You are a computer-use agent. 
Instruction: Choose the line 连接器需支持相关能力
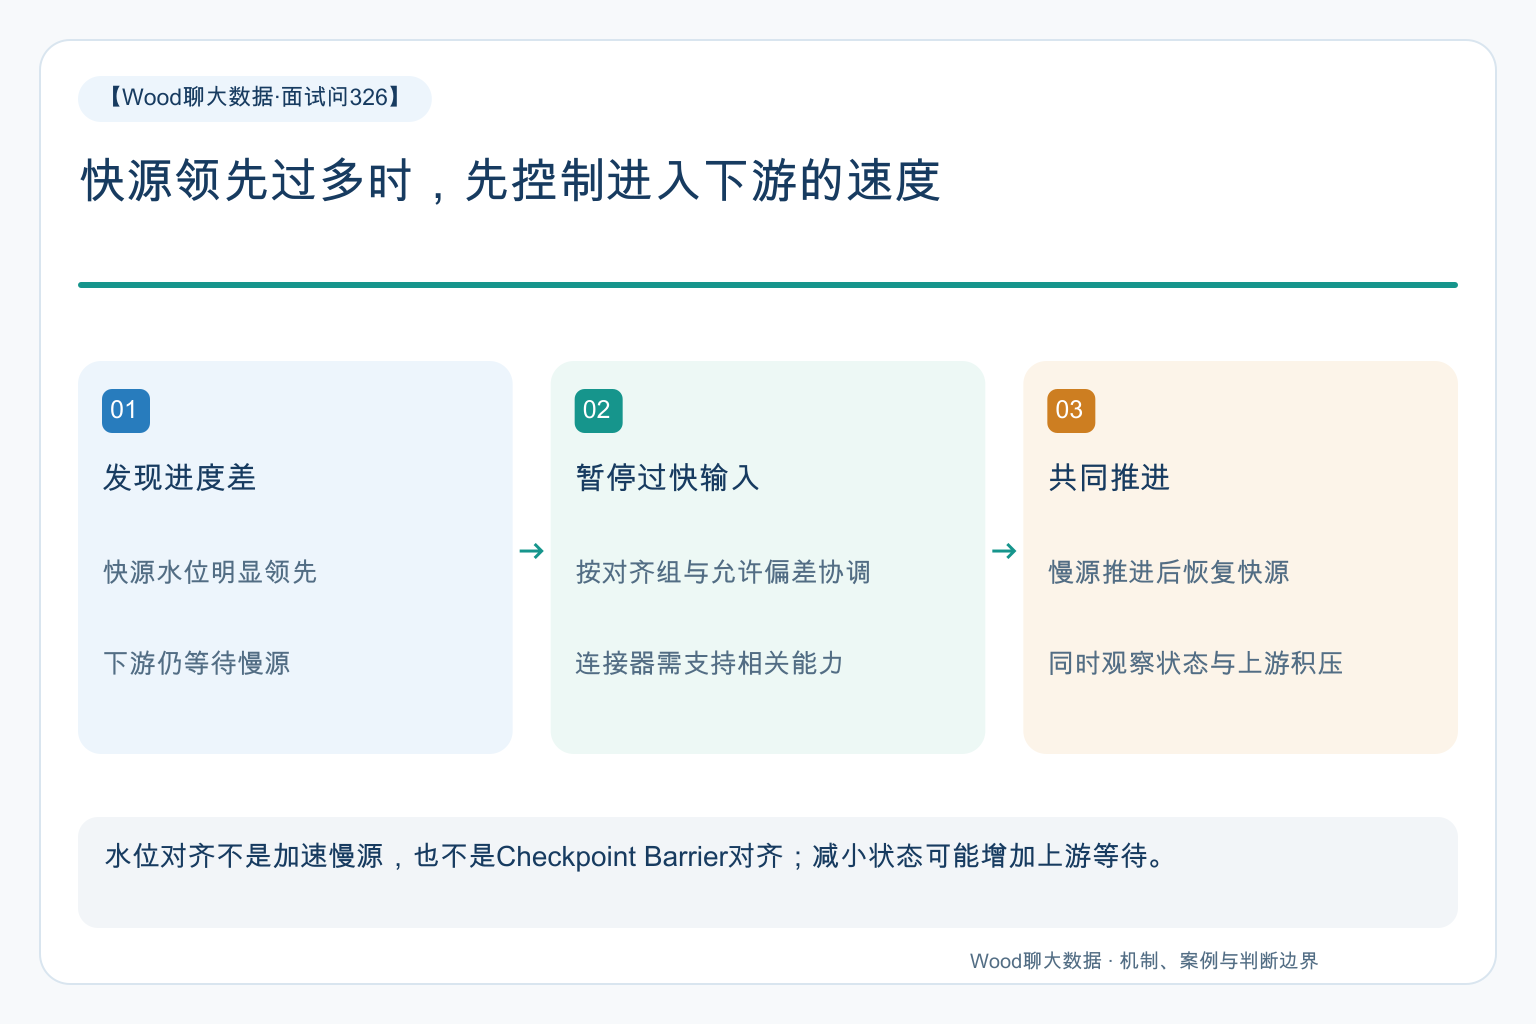[710, 663]
